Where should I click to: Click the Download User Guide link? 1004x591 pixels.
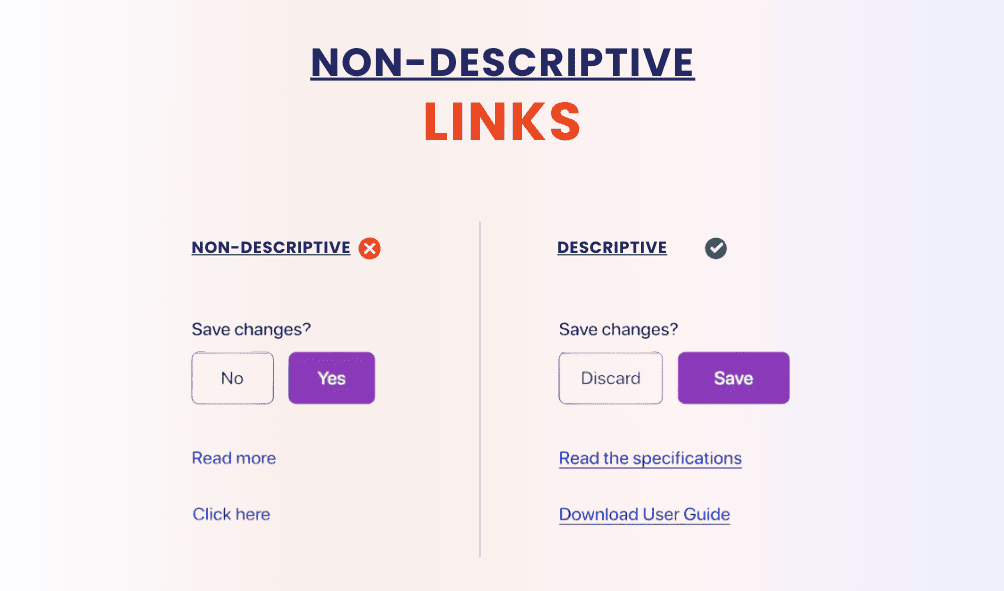click(x=644, y=514)
